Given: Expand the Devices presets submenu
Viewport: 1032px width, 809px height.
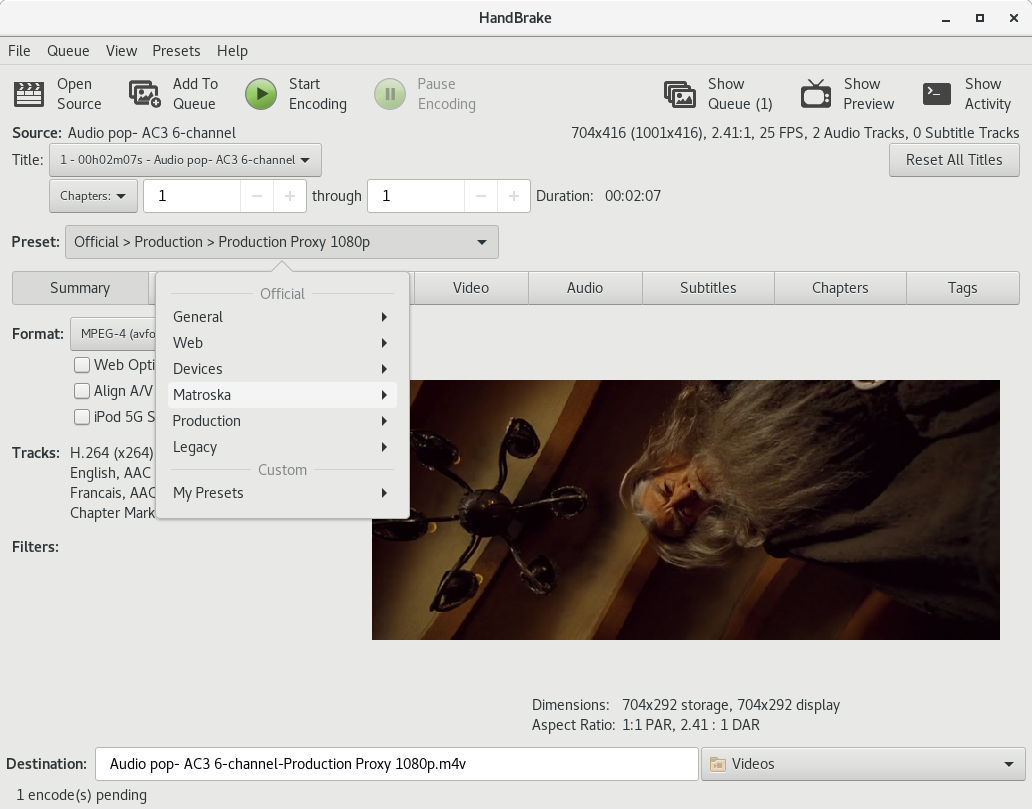Looking at the screenshot, I should tap(282, 369).
